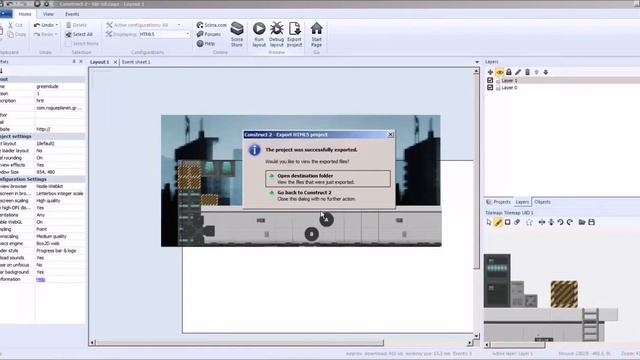This screenshot has width=640, height=360.
Task: Click tilemap rotate counter-clockwise icon
Action: point(560,222)
